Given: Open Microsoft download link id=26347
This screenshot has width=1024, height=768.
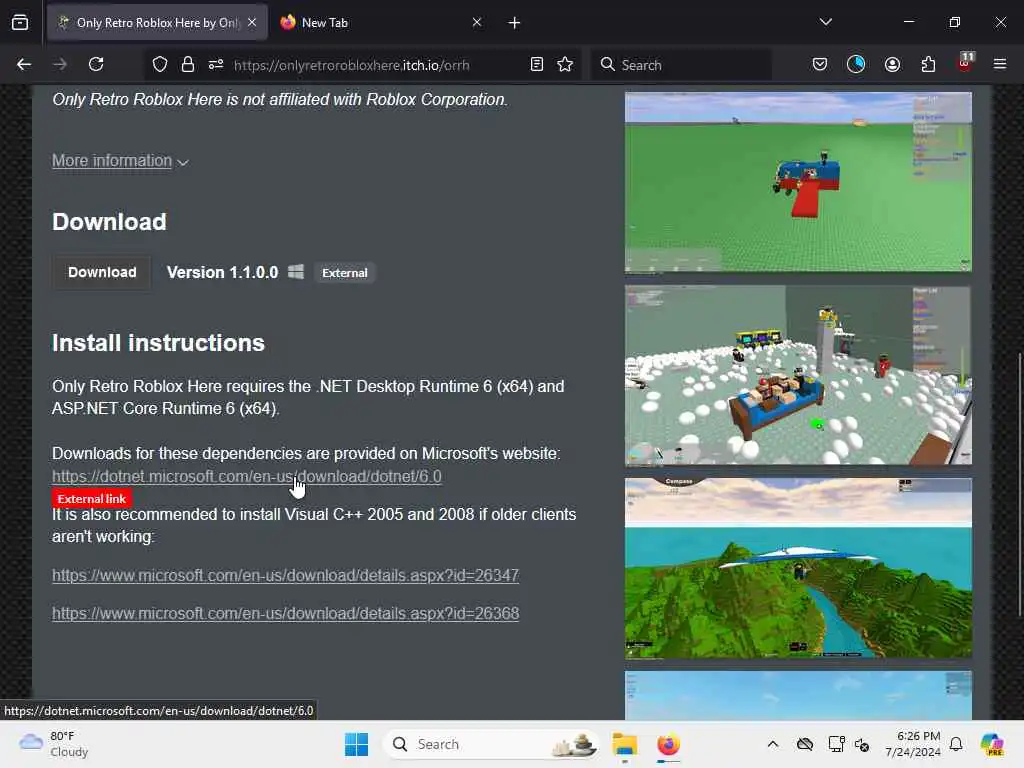Looking at the screenshot, I should [285, 575].
